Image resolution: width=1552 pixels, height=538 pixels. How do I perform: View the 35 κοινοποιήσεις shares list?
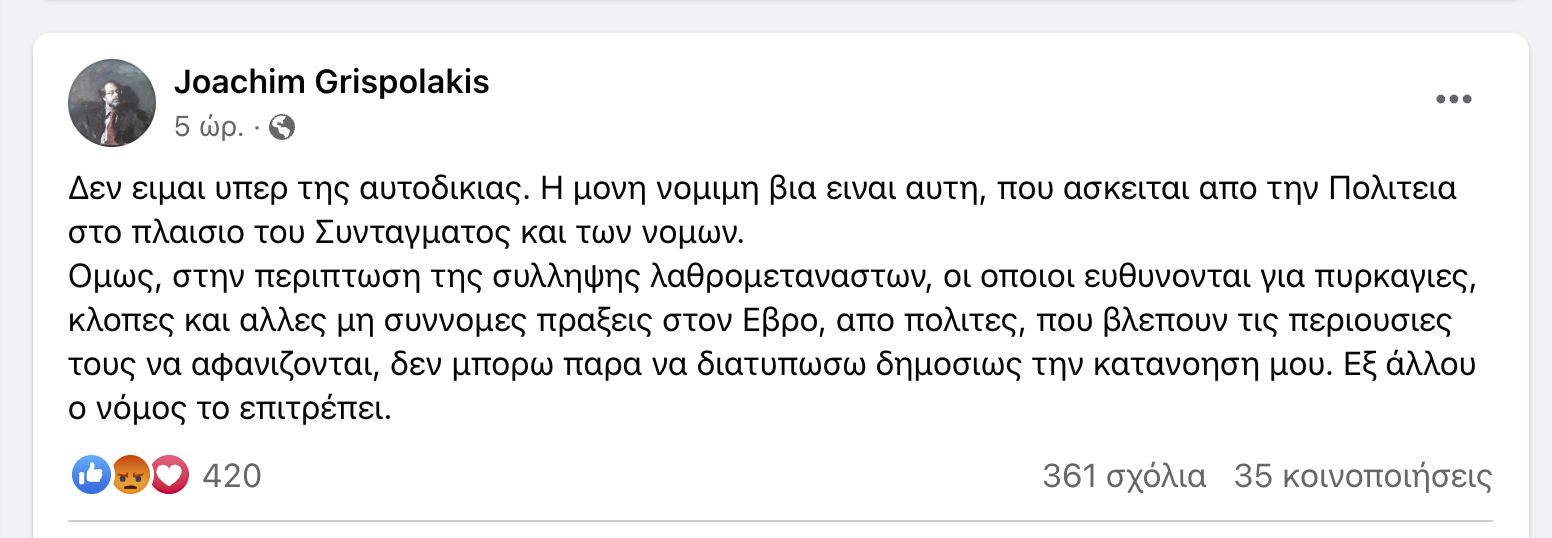1363,476
